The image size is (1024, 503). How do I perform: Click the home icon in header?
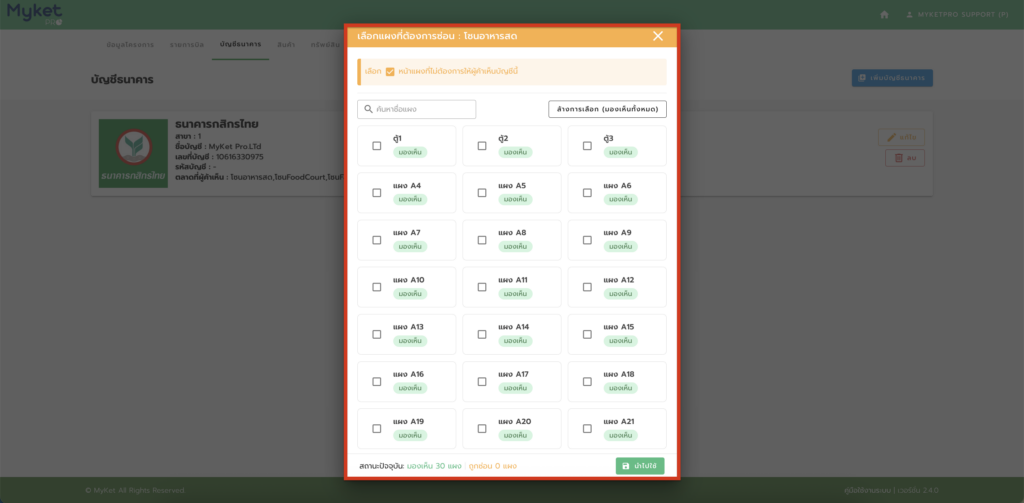884,15
